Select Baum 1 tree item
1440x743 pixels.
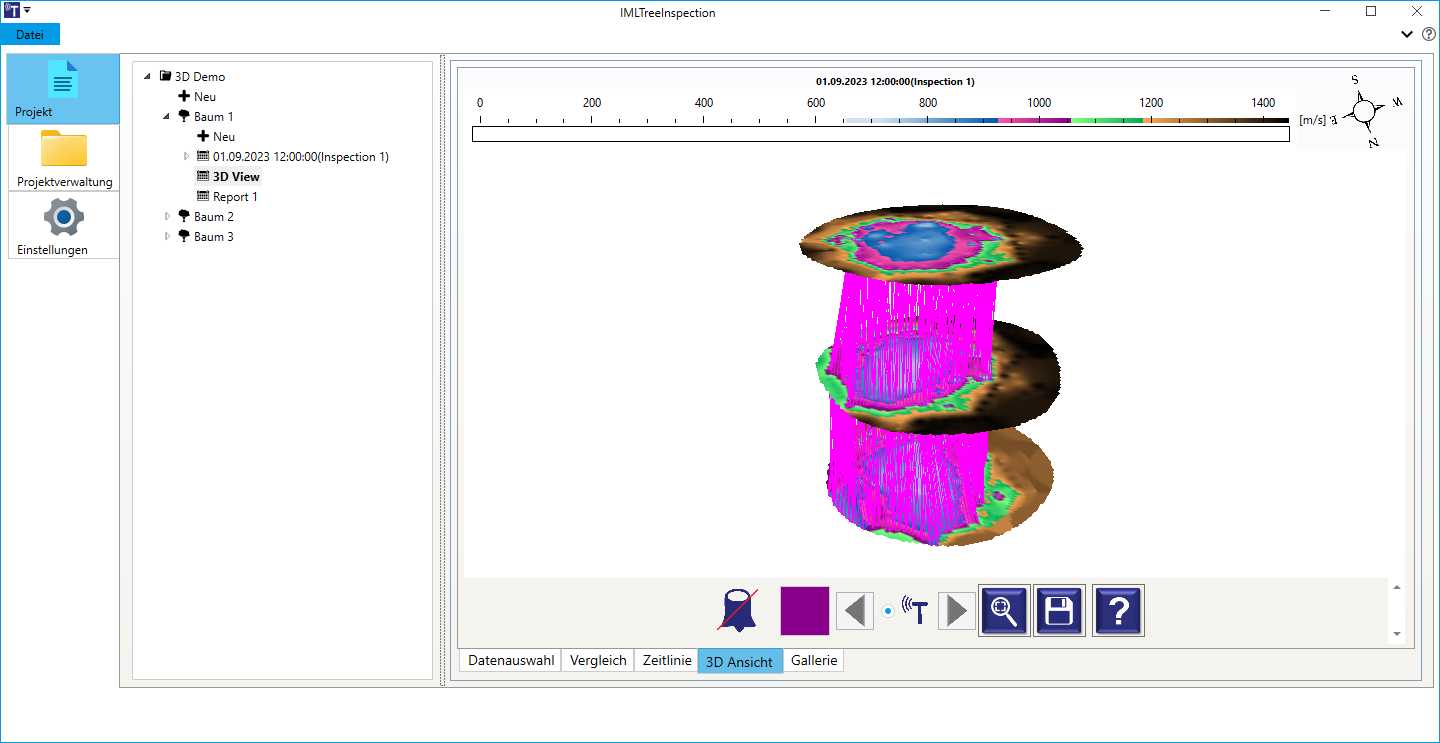click(214, 116)
